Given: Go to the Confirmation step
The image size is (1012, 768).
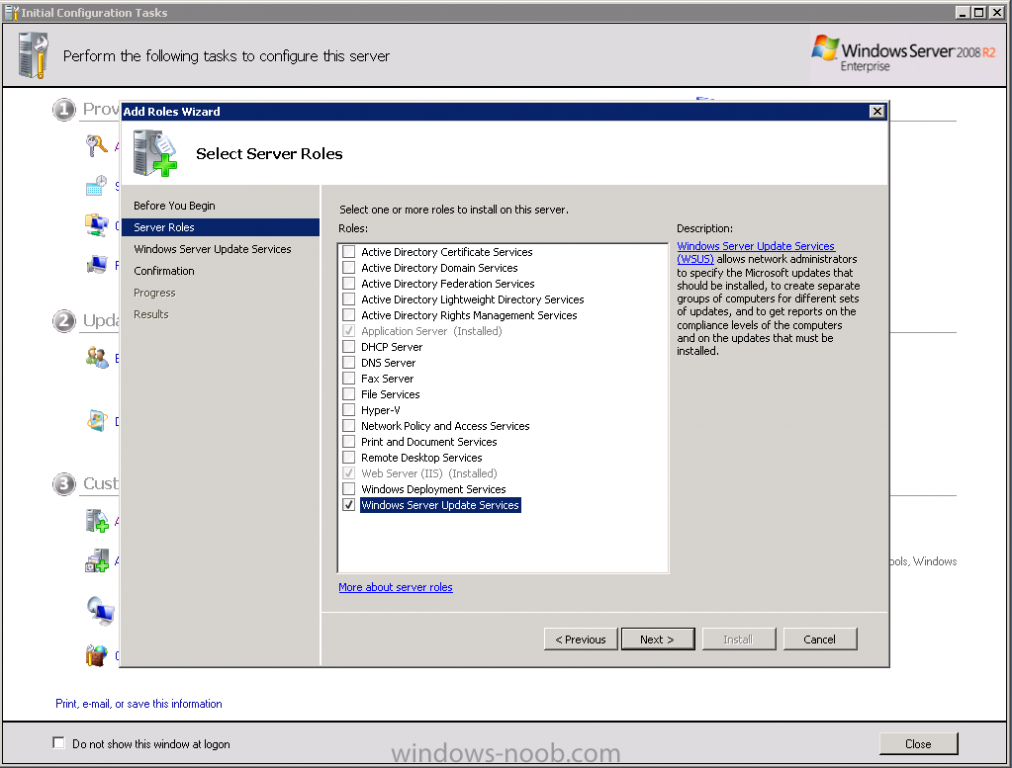Looking at the screenshot, I should point(164,271).
